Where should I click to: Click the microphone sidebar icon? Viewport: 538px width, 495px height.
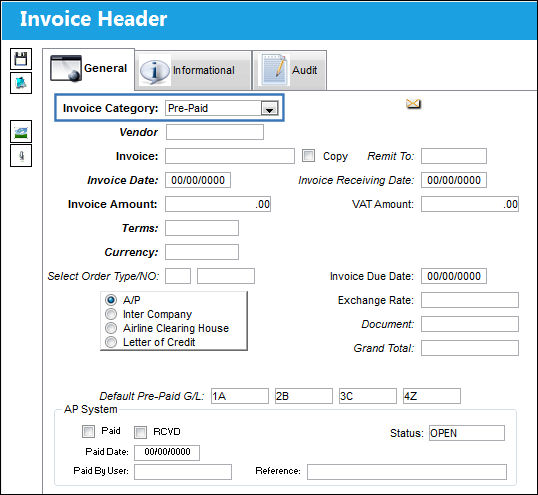(21, 156)
